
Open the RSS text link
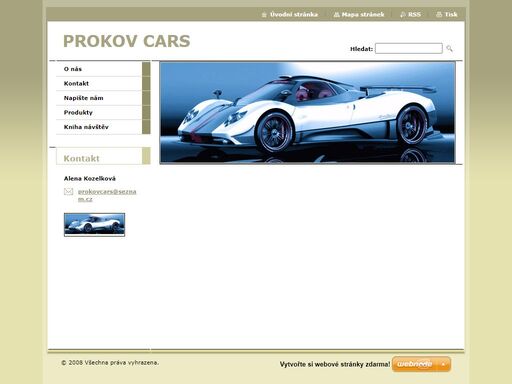pos(414,15)
